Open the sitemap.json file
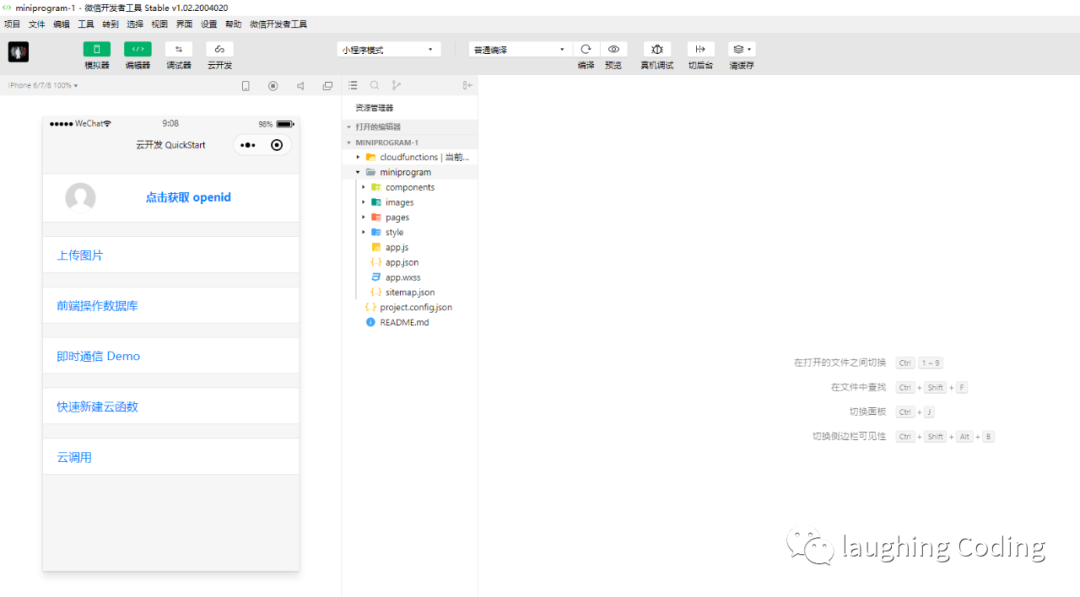This screenshot has width=1080, height=597. (410, 292)
